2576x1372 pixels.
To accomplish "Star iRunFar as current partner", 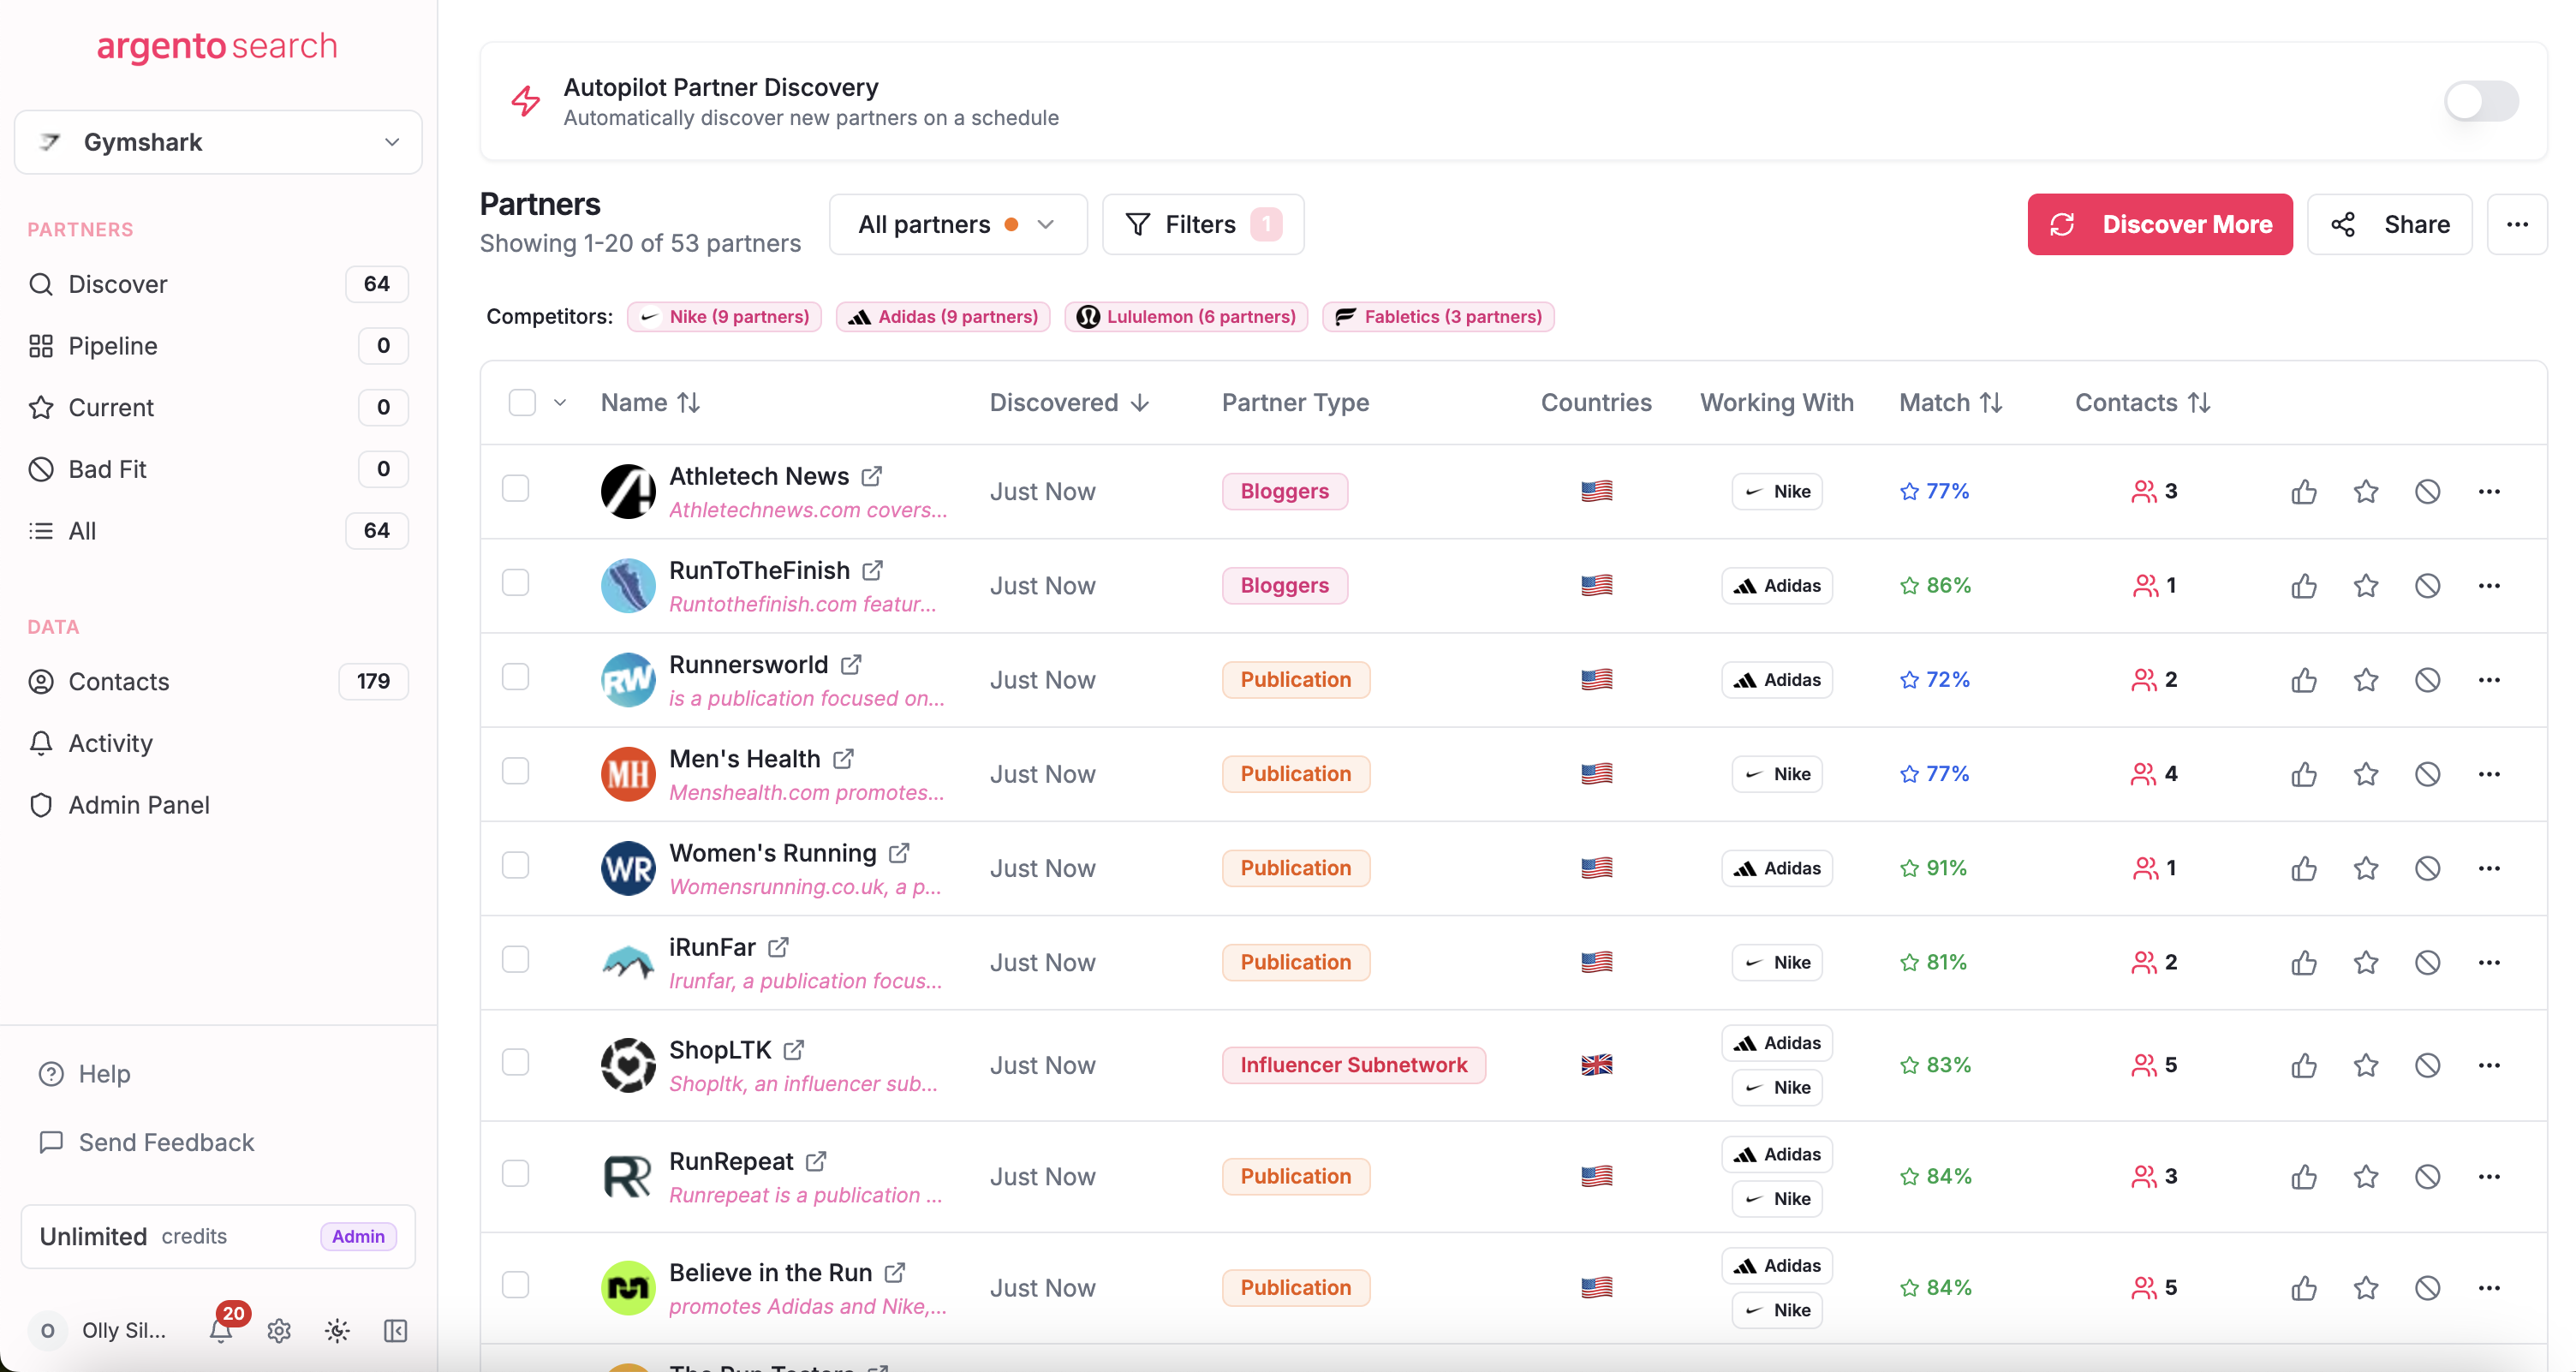I will point(2366,962).
